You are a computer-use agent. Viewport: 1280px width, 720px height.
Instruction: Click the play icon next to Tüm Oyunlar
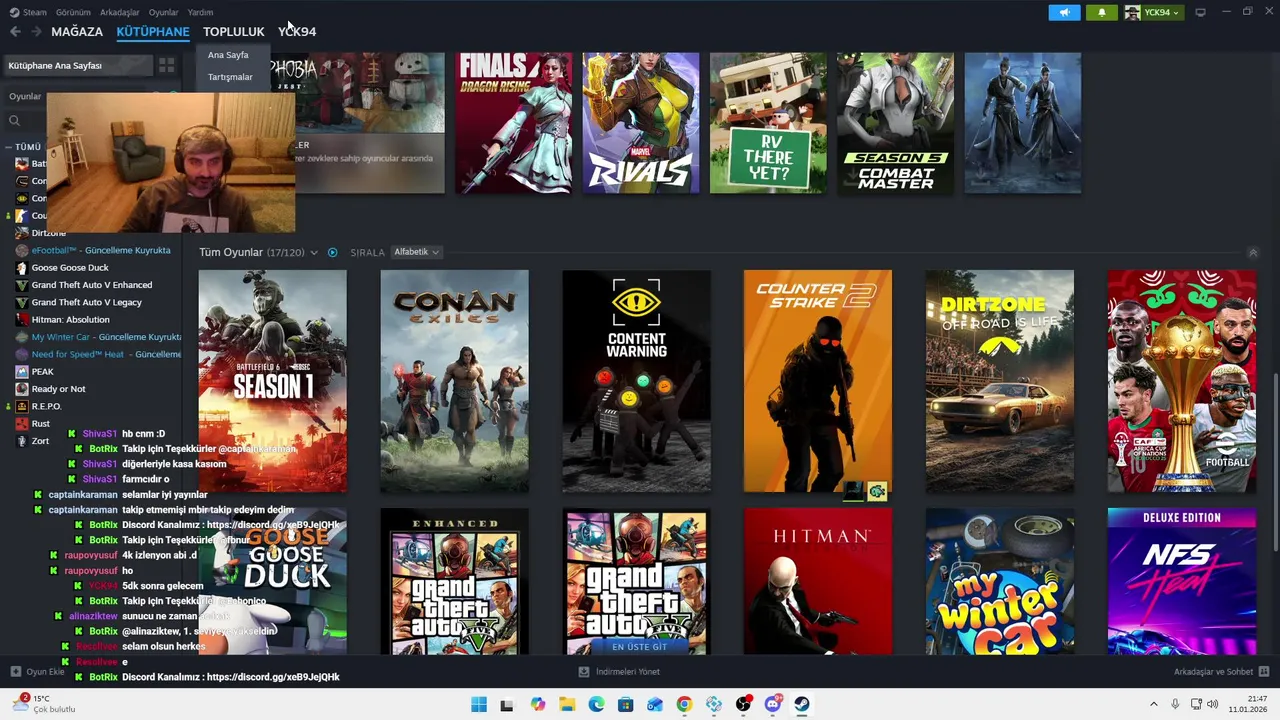tap(332, 252)
